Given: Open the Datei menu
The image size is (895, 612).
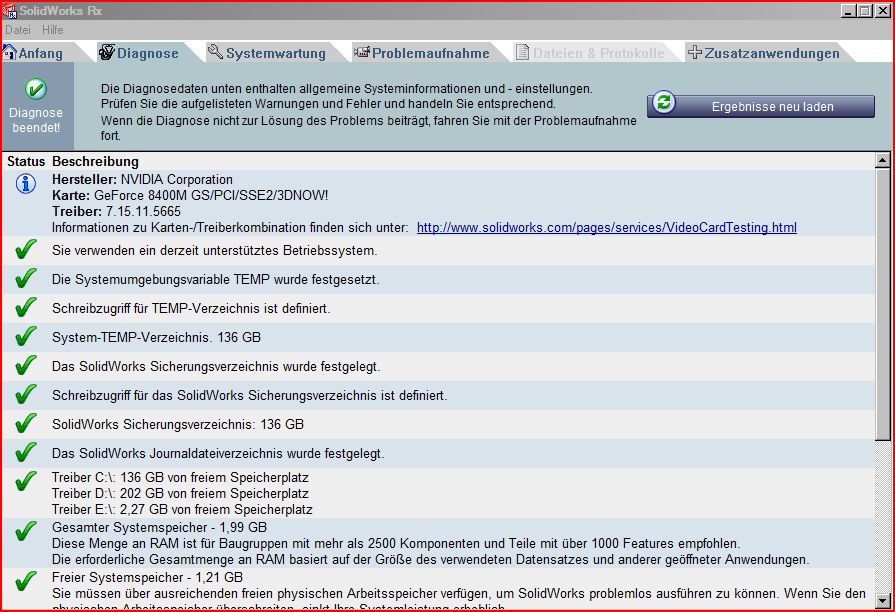Looking at the screenshot, I should [18, 30].
